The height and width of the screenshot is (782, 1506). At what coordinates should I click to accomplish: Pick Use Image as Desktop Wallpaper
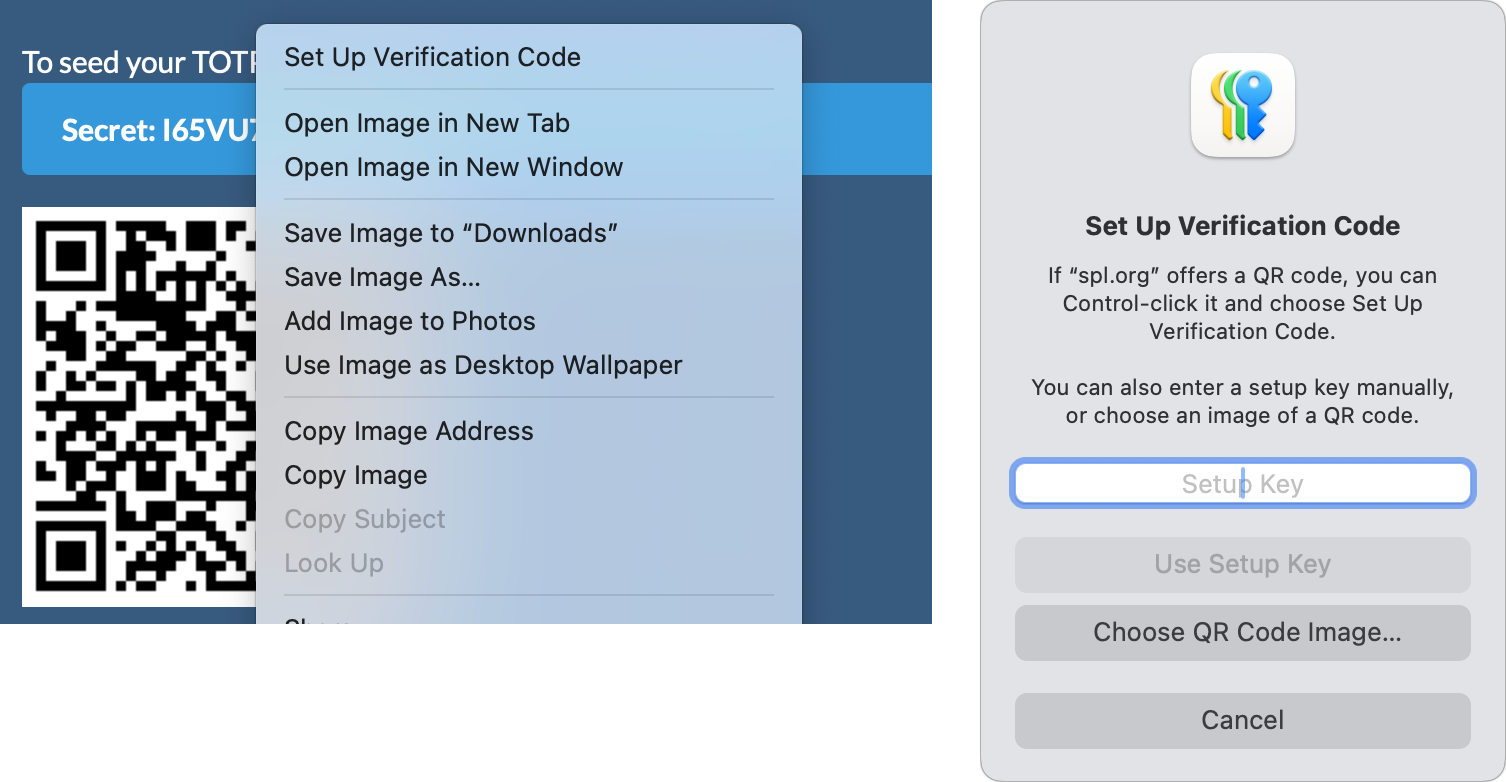pyautogui.click(x=483, y=365)
